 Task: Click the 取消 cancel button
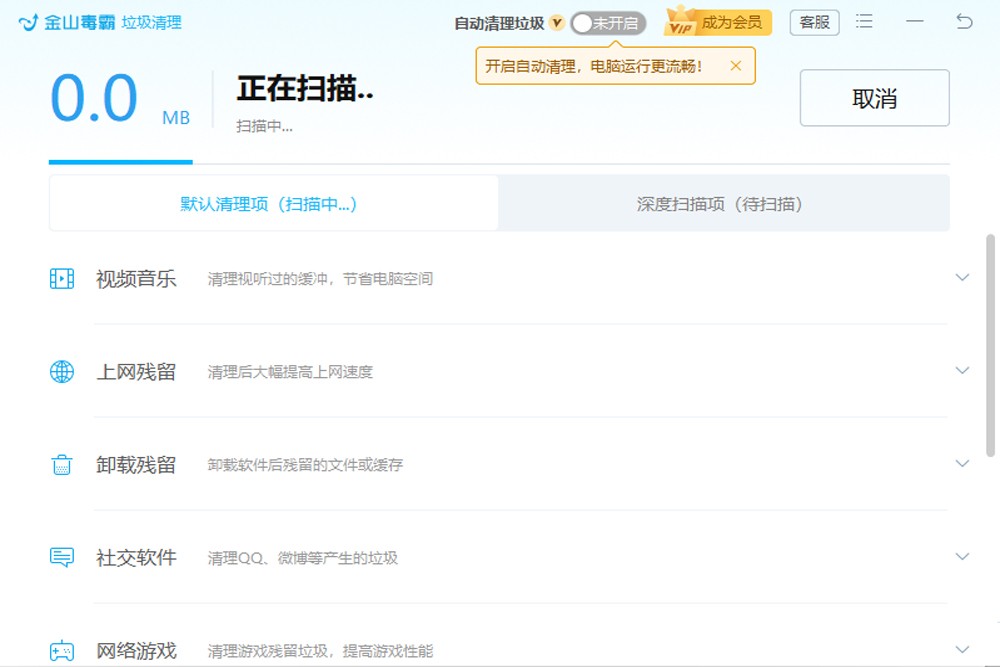[874, 97]
